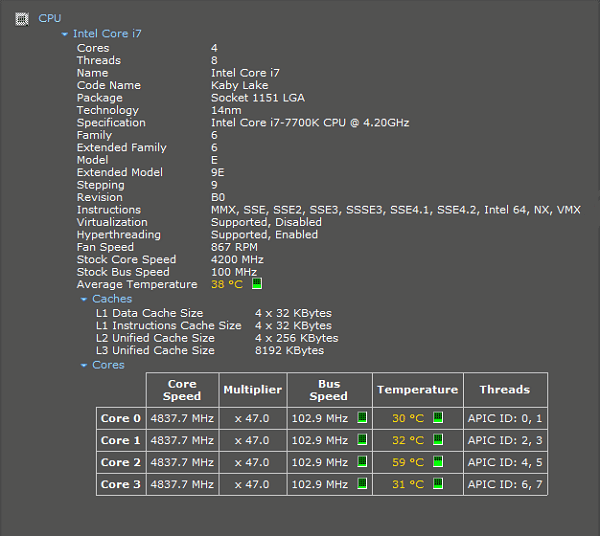The height and width of the screenshot is (536, 600).
Task: Select the Temperature column header
Action: tap(417, 390)
